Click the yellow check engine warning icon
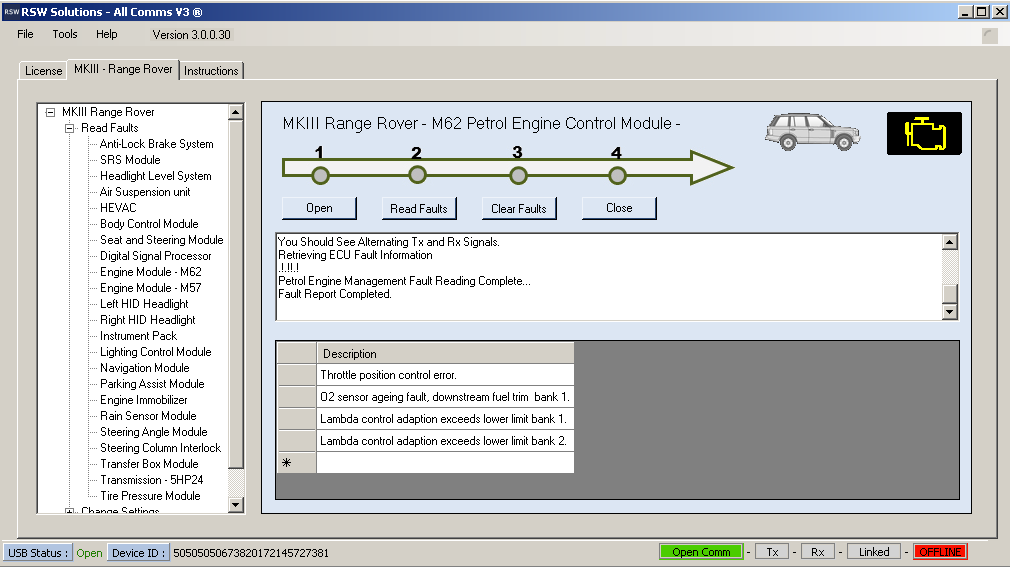1010x567 pixels. point(924,133)
